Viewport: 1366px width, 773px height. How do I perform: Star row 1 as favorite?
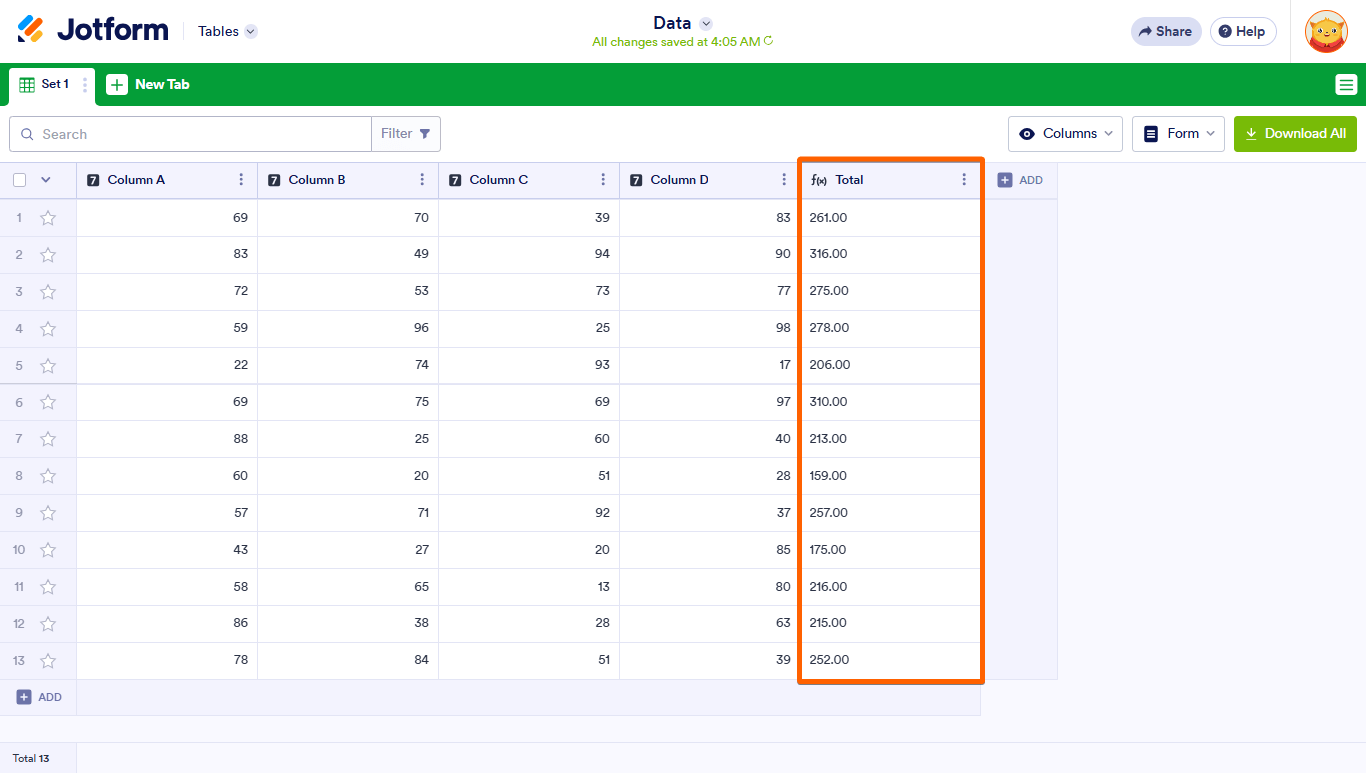[48, 218]
